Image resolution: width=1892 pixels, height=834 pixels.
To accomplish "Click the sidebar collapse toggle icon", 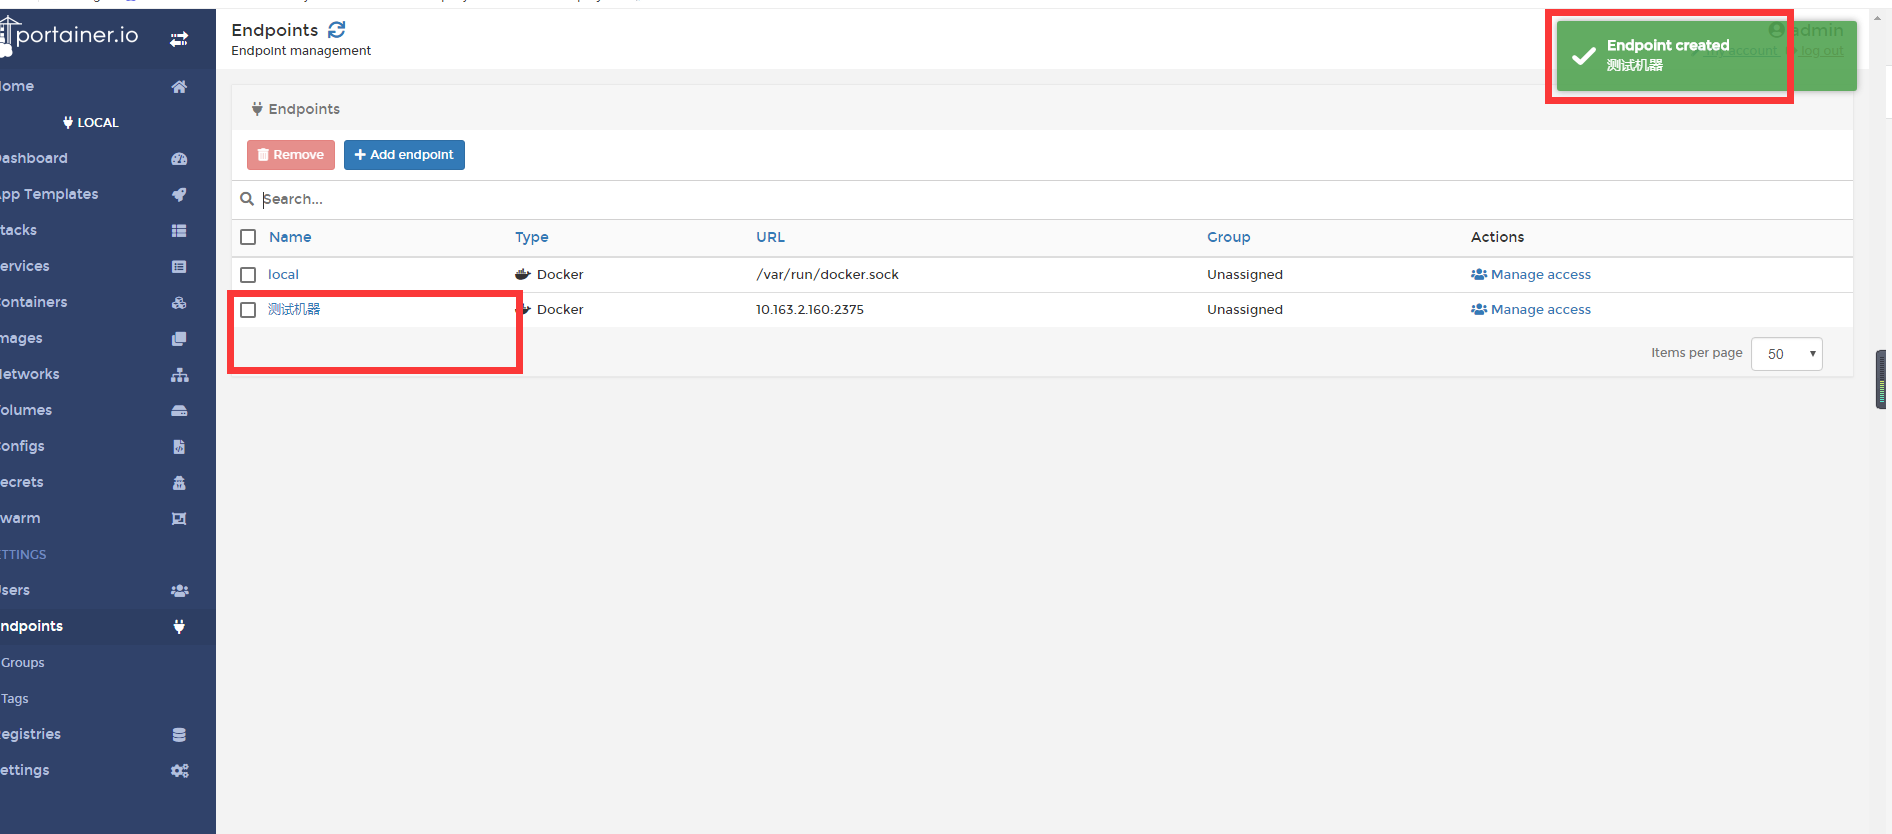I will coord(179,39).
